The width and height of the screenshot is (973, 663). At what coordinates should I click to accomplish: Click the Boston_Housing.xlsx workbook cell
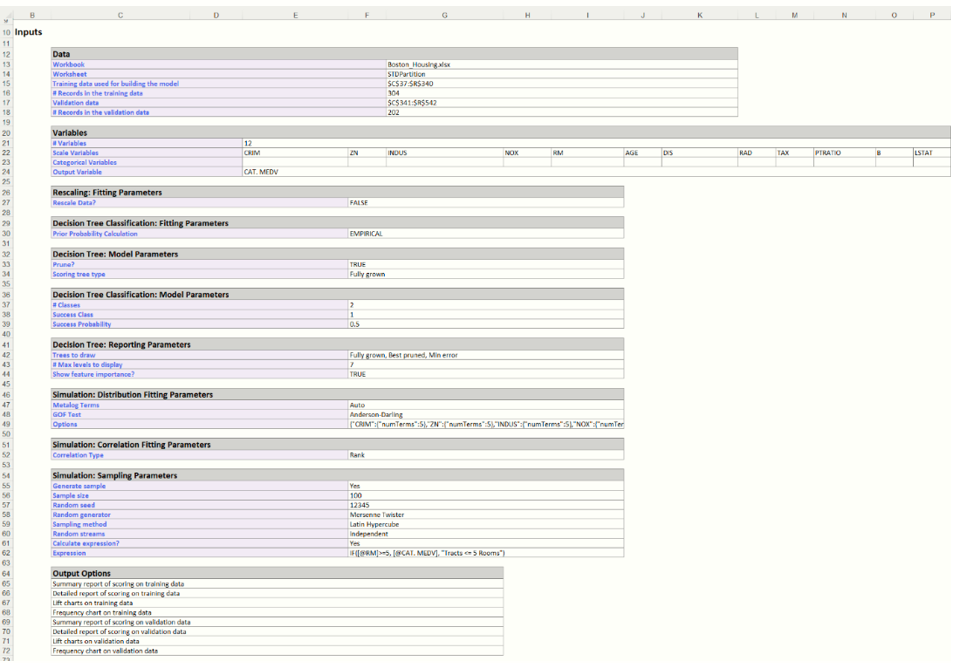420,64
